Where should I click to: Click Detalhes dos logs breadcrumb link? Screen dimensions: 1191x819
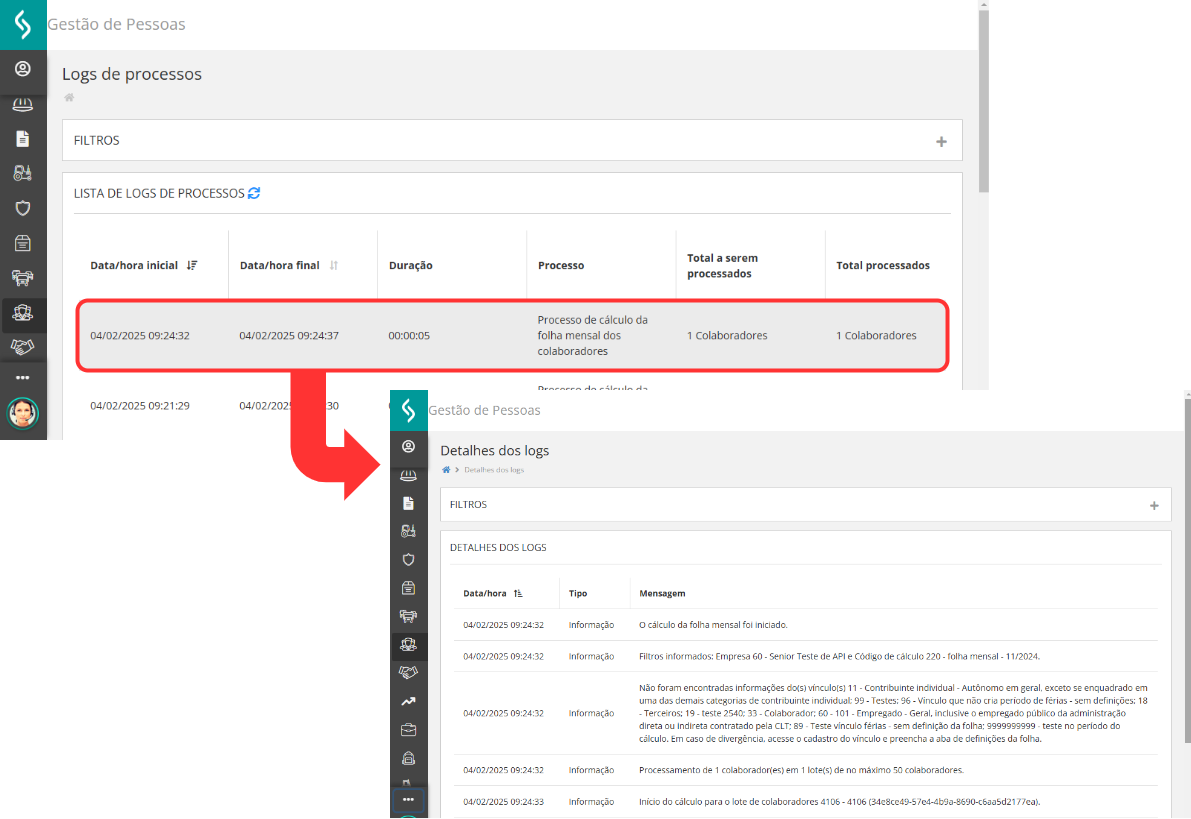pos(494,470)
